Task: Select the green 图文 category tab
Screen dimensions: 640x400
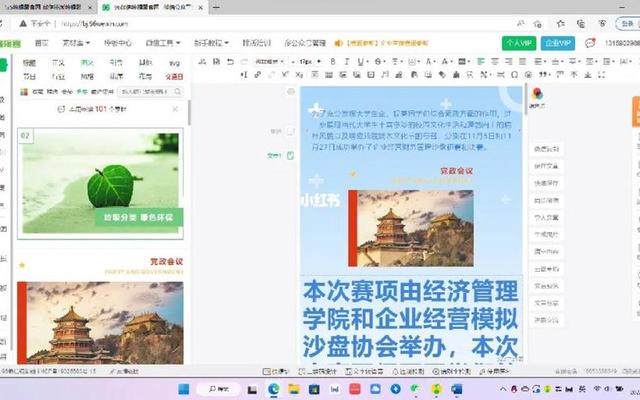Action: (x=87, y=63)
